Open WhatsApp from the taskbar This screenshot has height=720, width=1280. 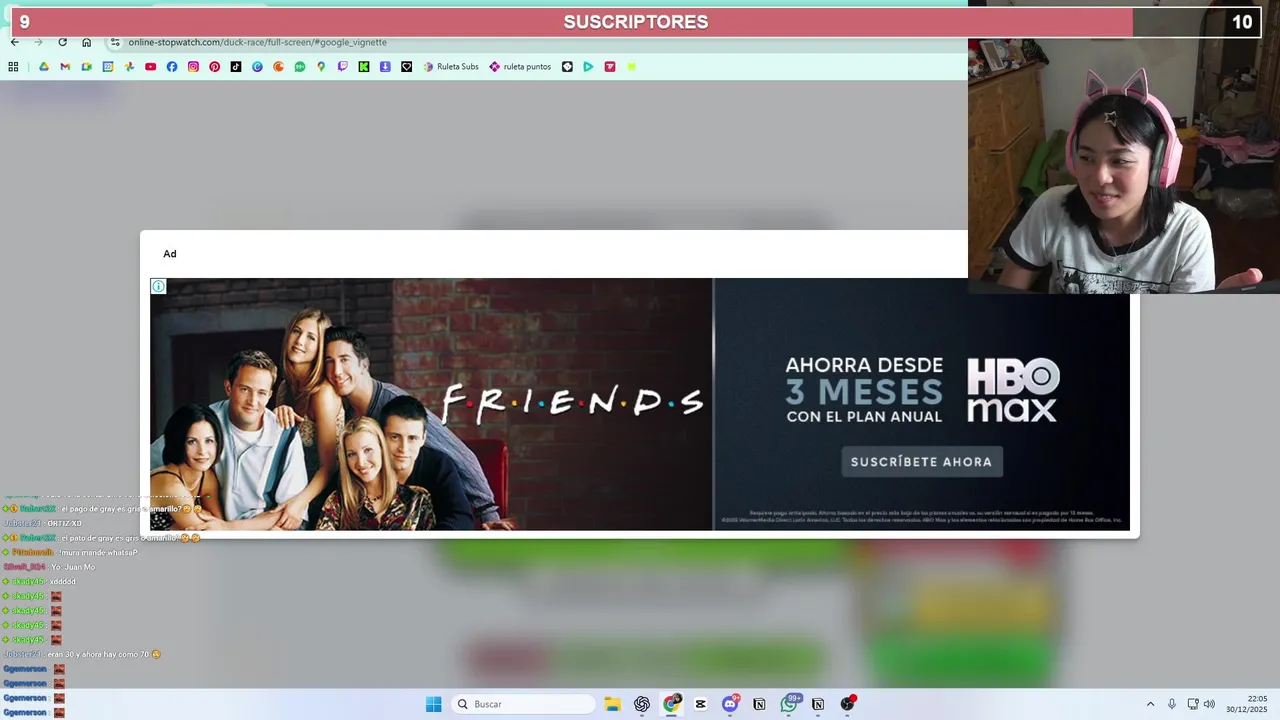[789, 704]
